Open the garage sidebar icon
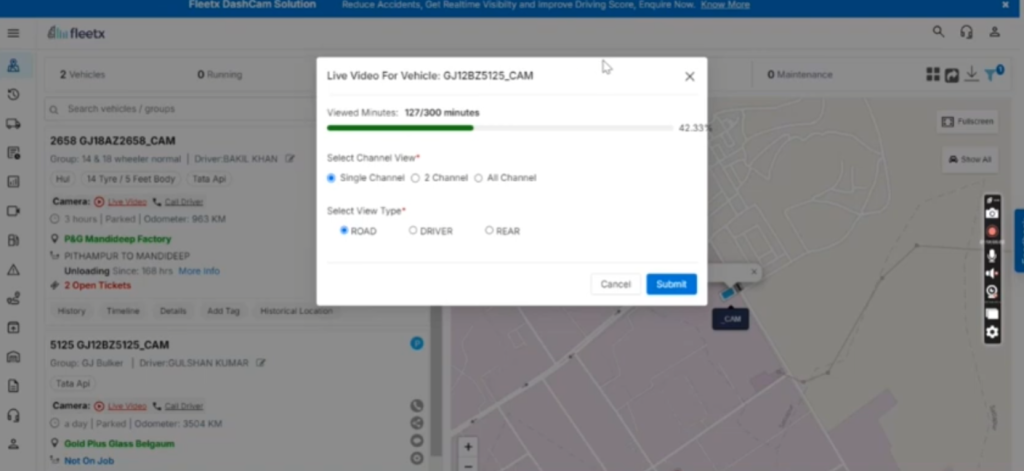This screenshot has height=471, width=1024. click(x=13, y=357)
